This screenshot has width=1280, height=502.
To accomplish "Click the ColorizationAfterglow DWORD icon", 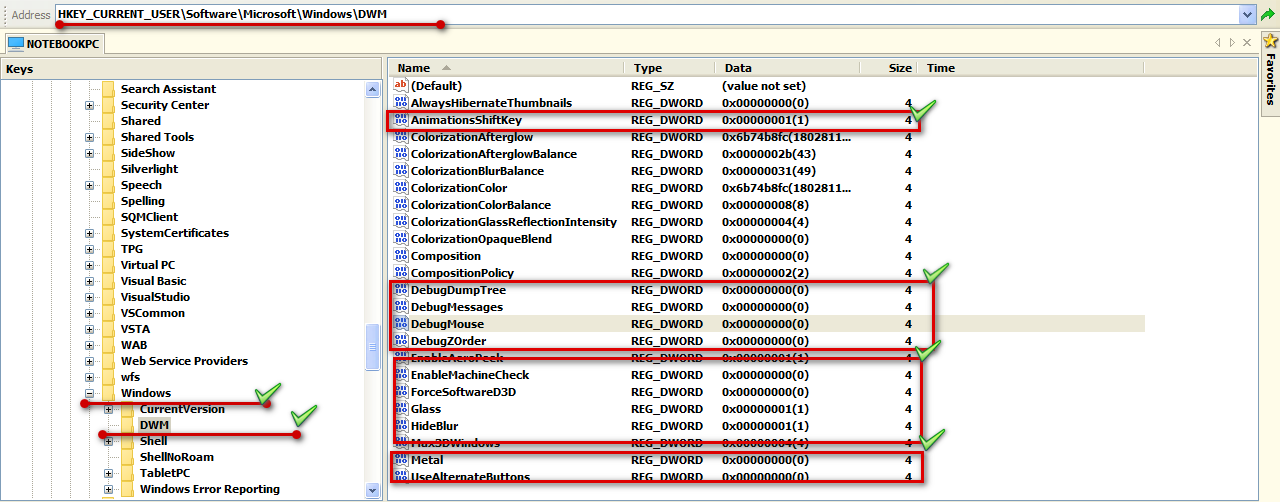I will point(401,137).
